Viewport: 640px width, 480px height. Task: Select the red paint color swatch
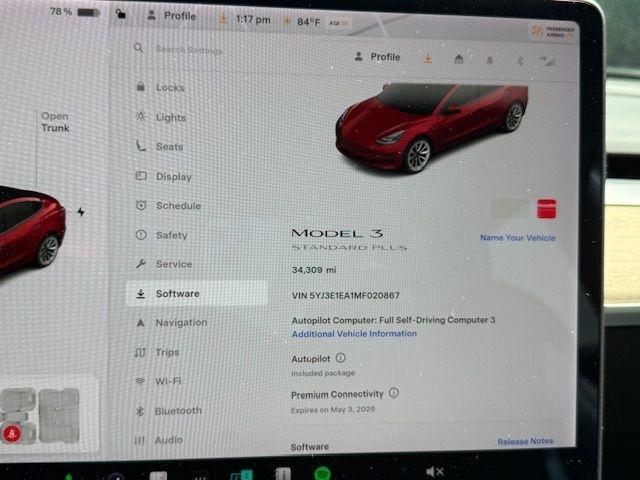(x=546, y=209)
